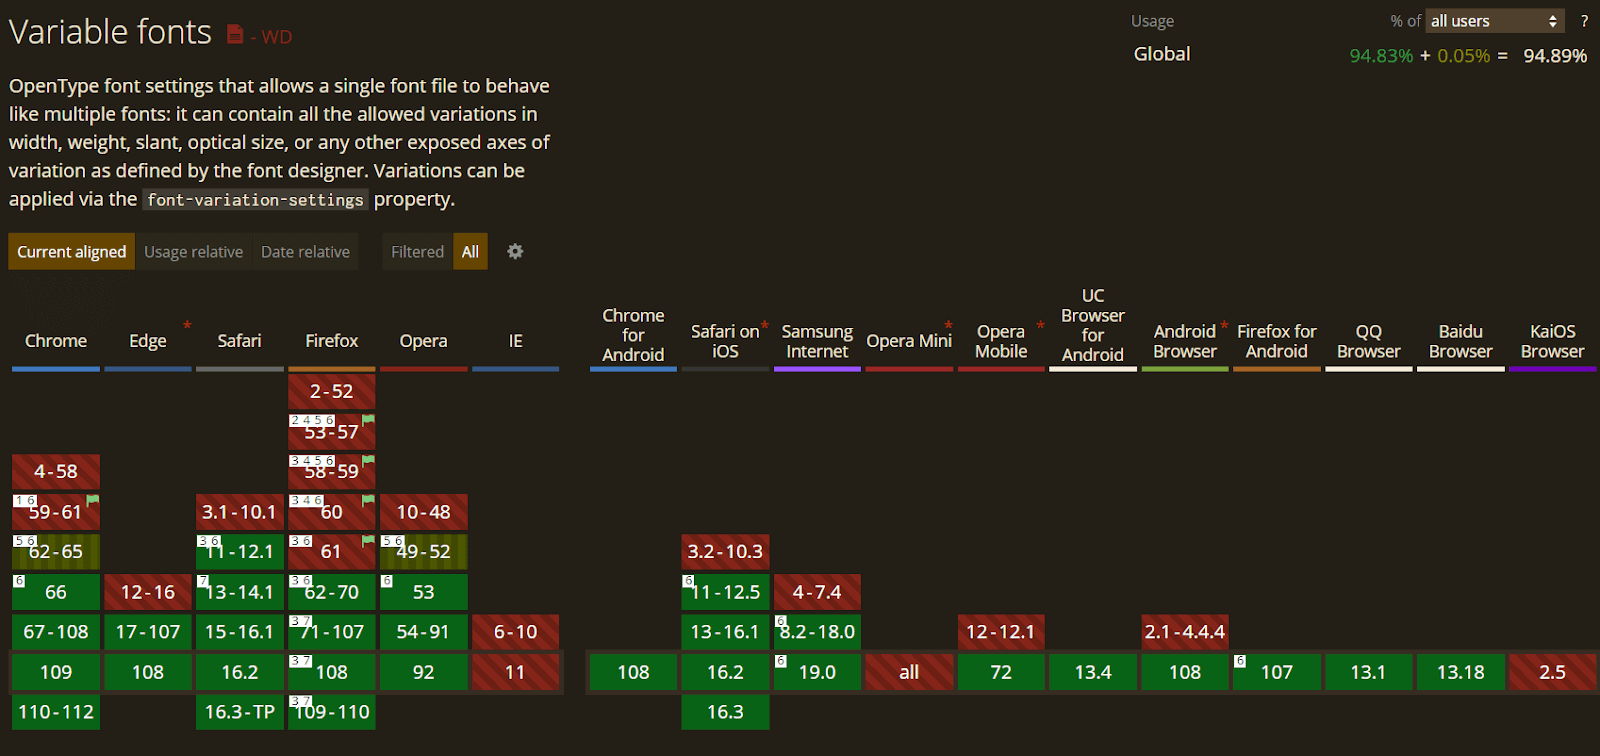The image size is (1600, 756).
Task: Select the Firefox 109-110 cell
Action: pos(332,712)
